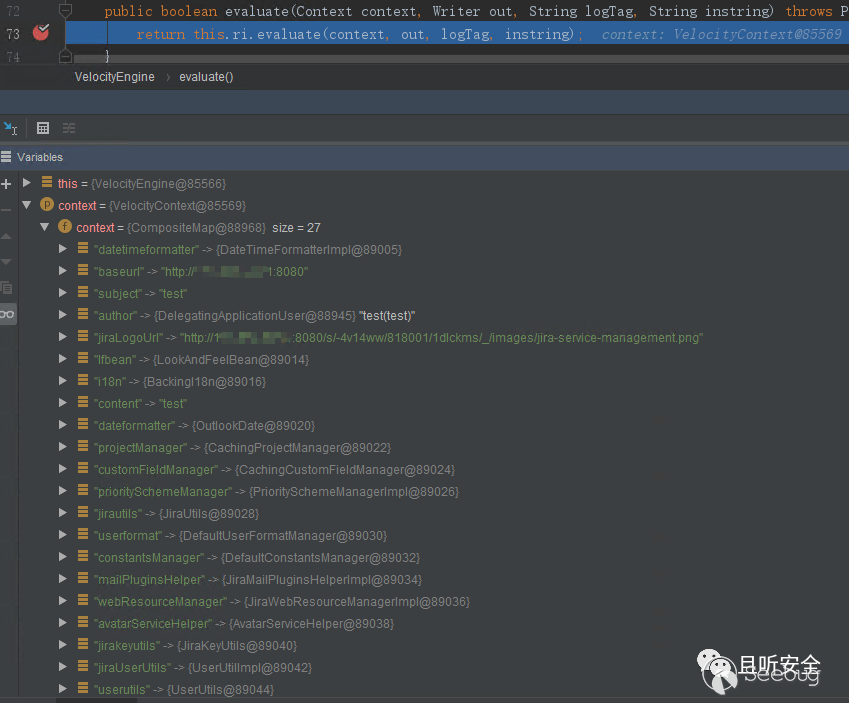Collapse the top-level context VelocityContext node
This screenshot has height=703, width=849.
pyautogui.click(x=27, y=205)
